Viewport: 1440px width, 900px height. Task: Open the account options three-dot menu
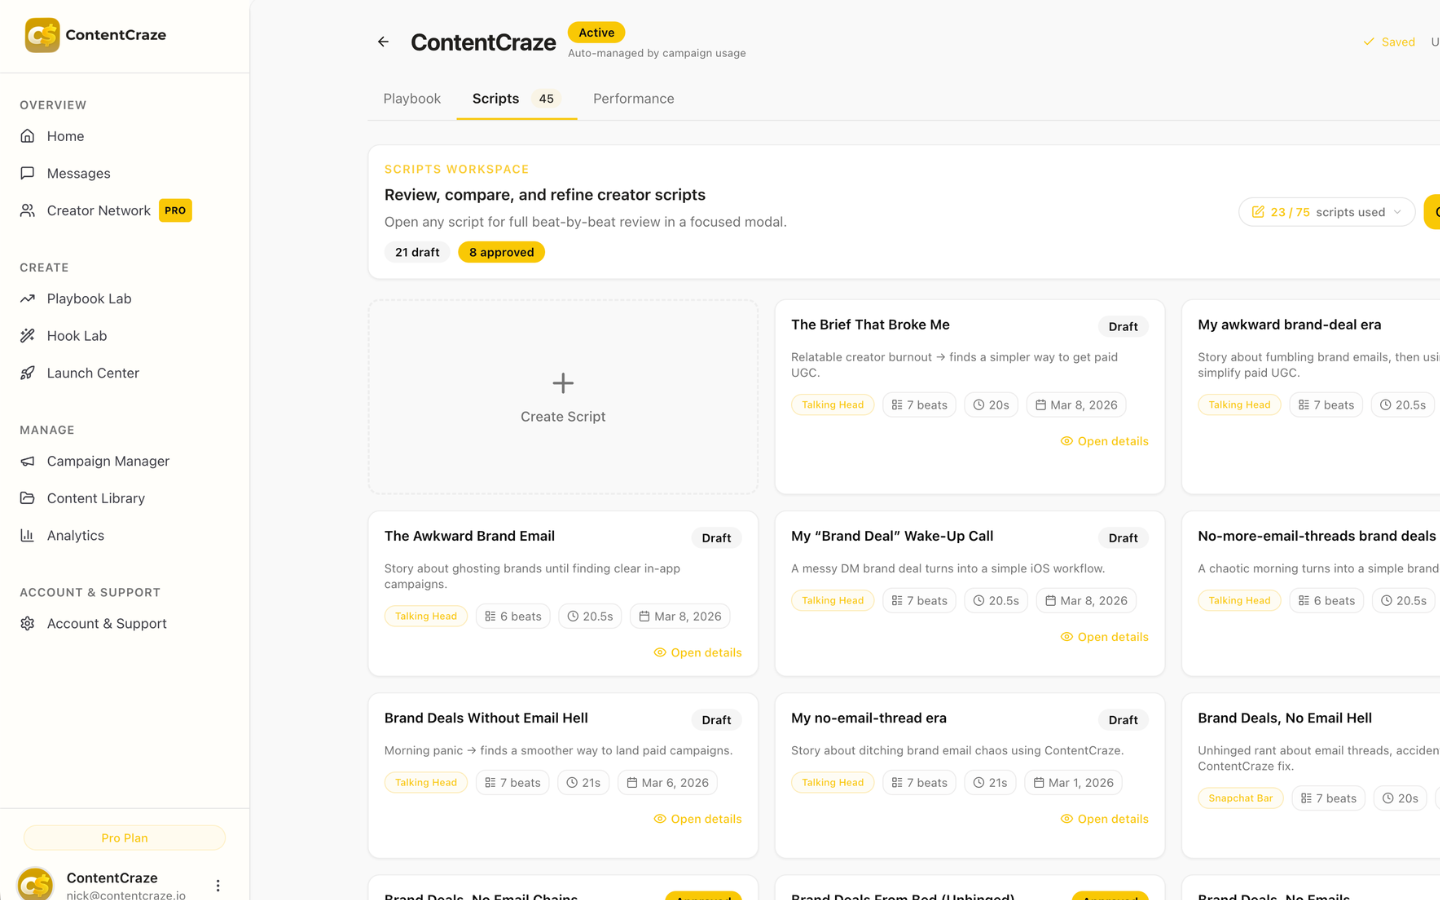218,885
